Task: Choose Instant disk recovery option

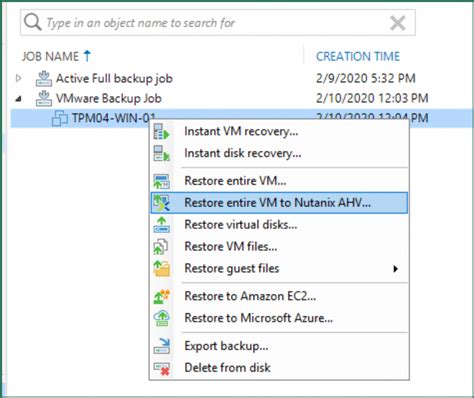Action: point(279,153)
